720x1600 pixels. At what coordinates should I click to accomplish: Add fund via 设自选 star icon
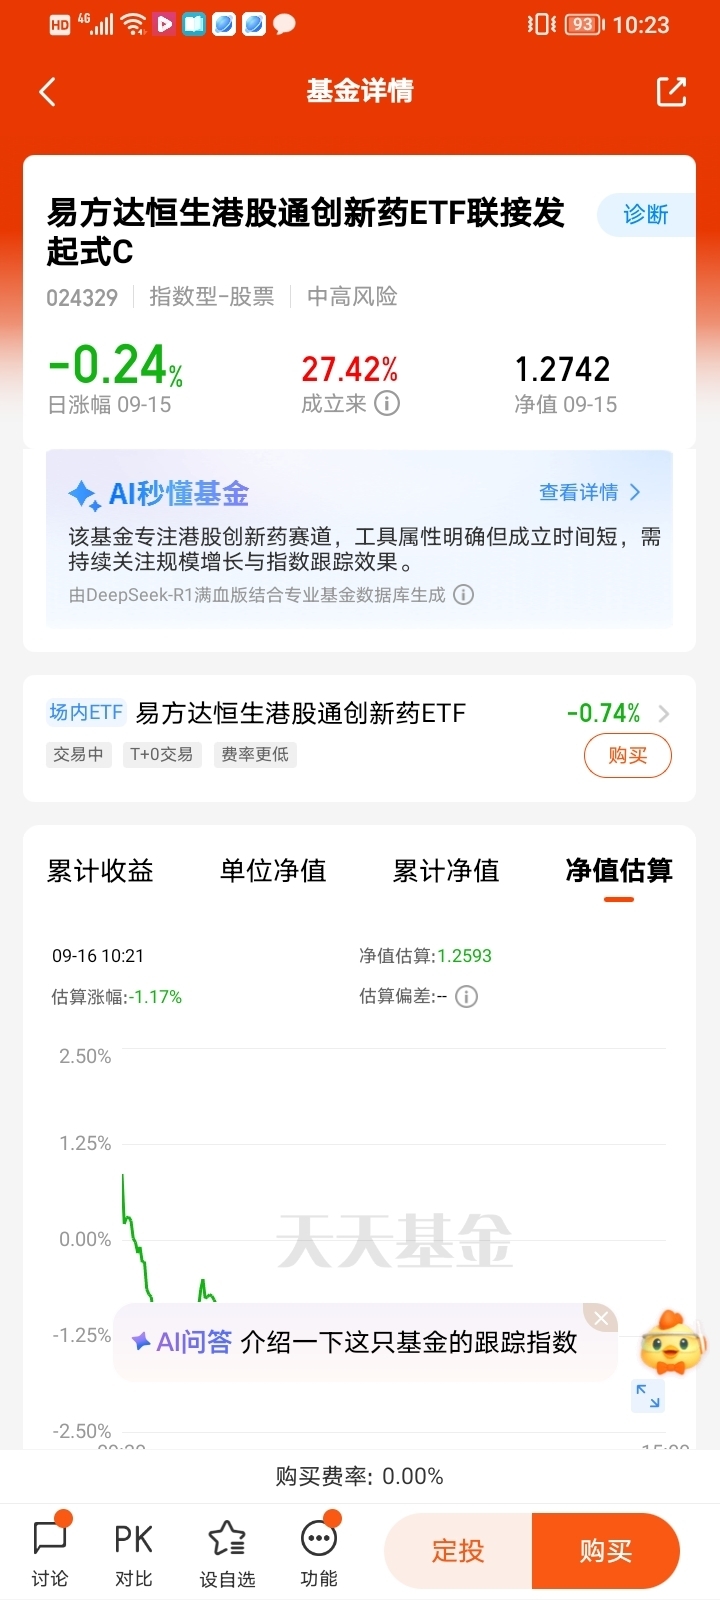[x=227, y=1551]
